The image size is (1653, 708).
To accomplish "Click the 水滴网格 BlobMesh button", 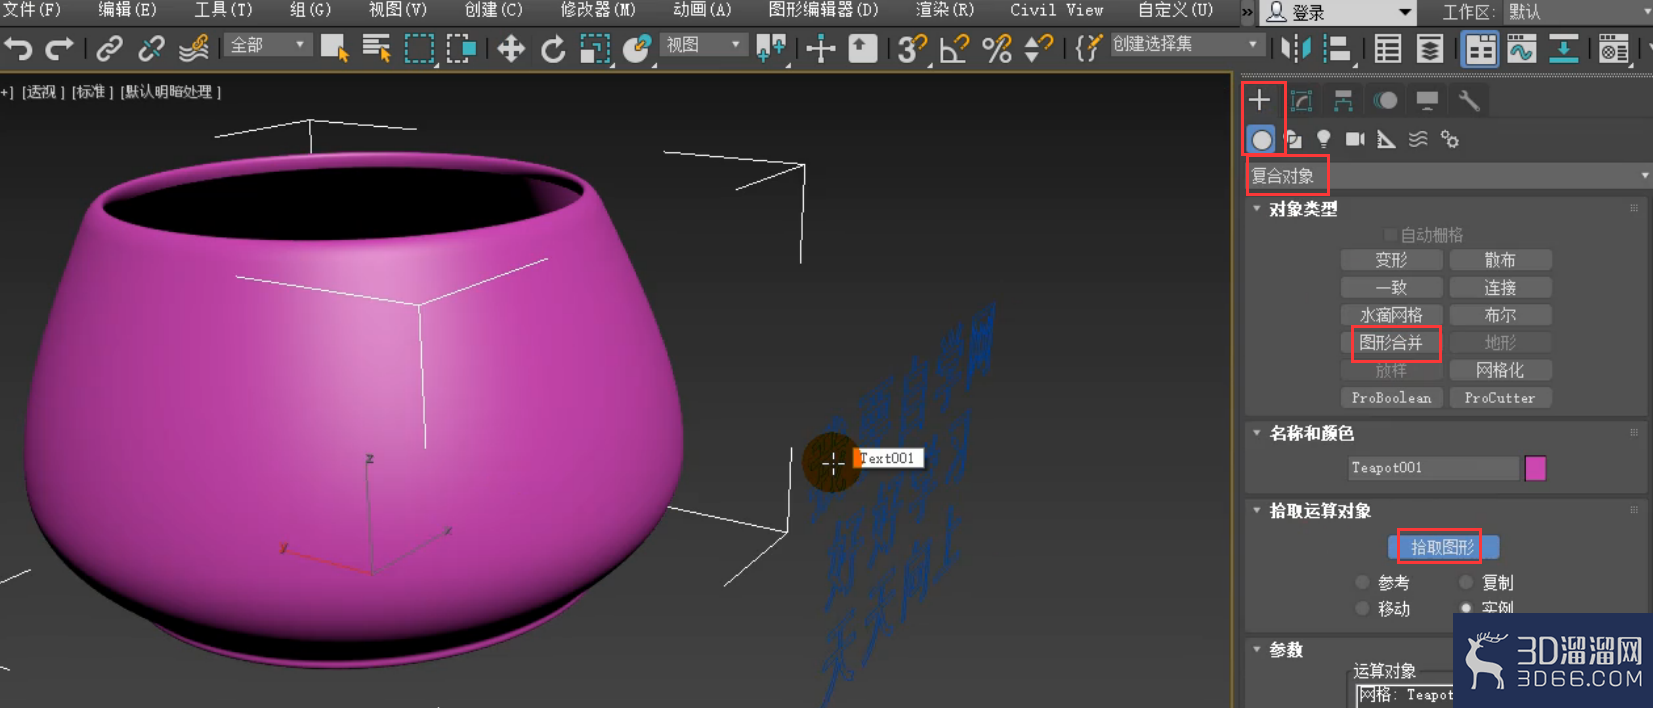I will point(1391,315).
